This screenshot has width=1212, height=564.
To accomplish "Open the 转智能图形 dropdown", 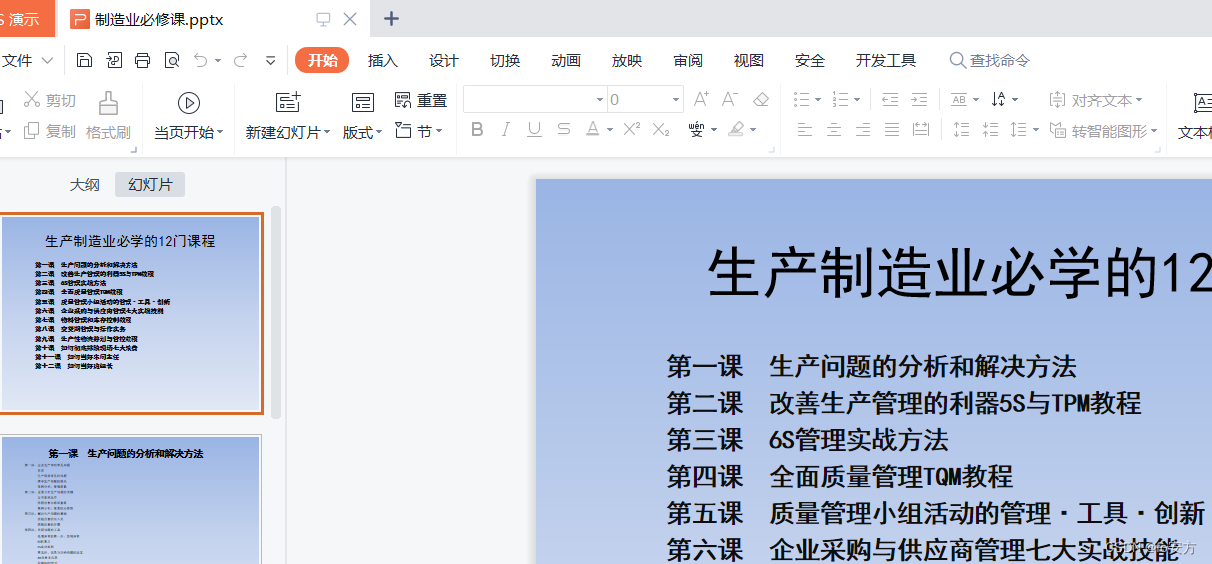I will (x=1103, y=131).
